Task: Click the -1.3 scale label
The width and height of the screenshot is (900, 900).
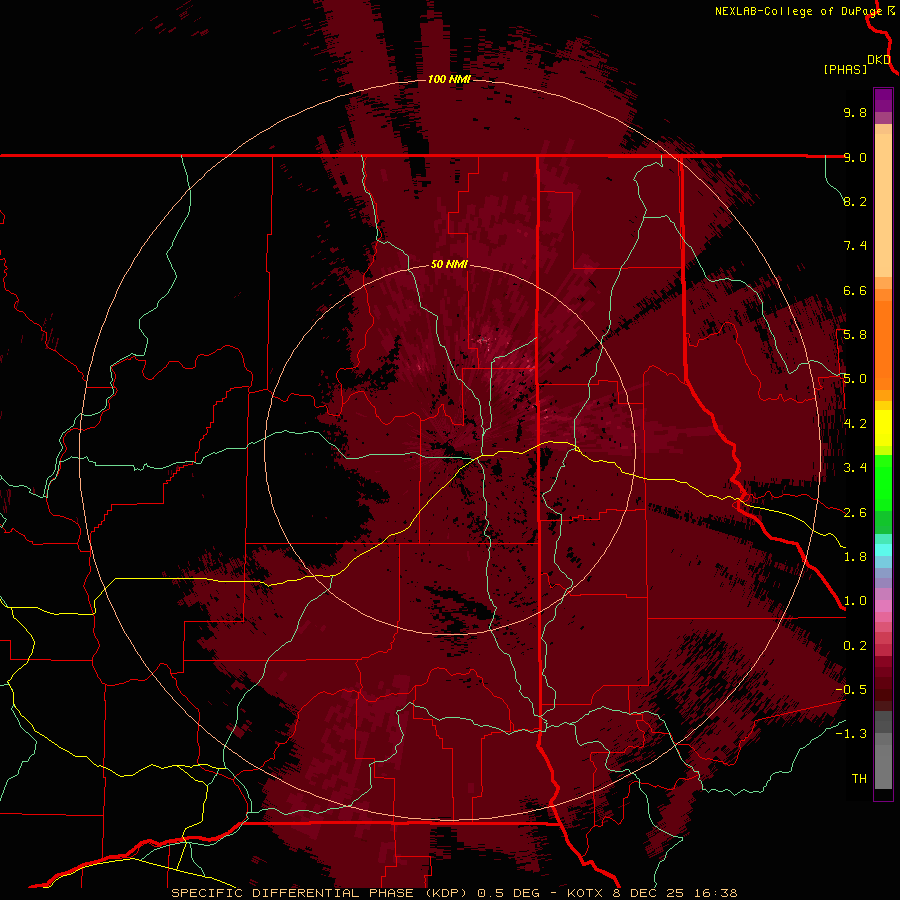Action: pos(851,734)
